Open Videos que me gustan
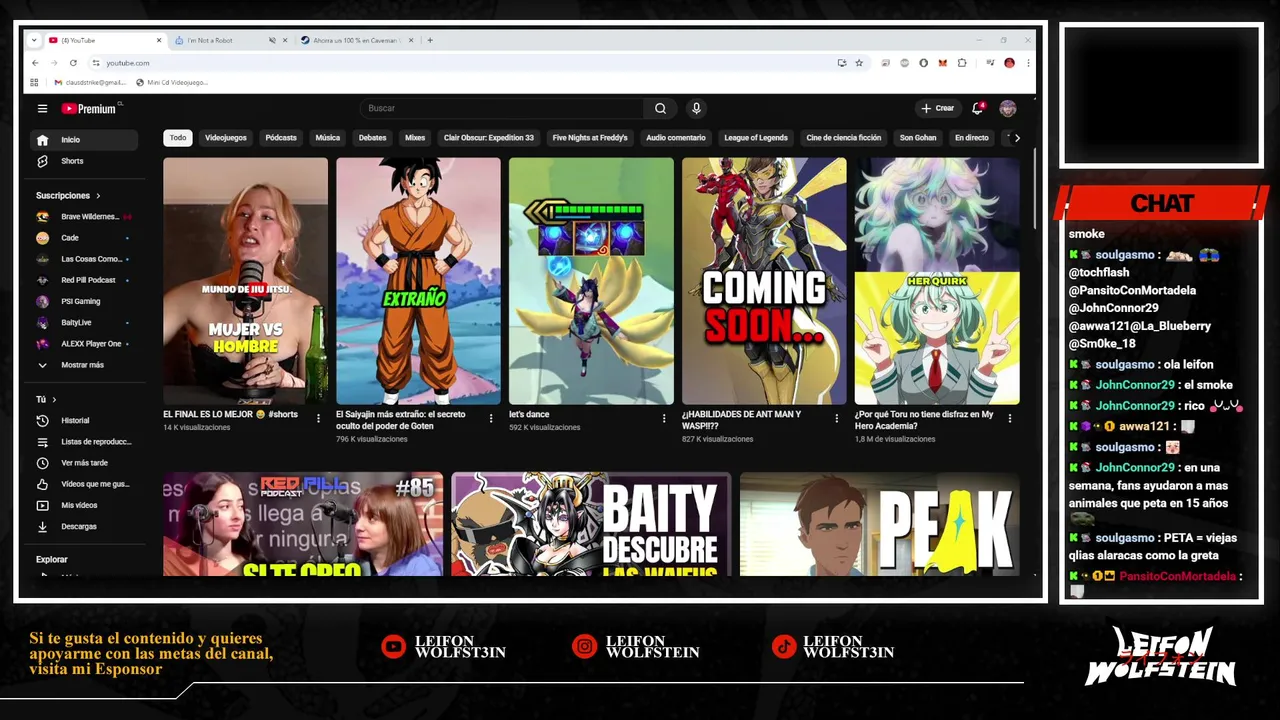 84,484
